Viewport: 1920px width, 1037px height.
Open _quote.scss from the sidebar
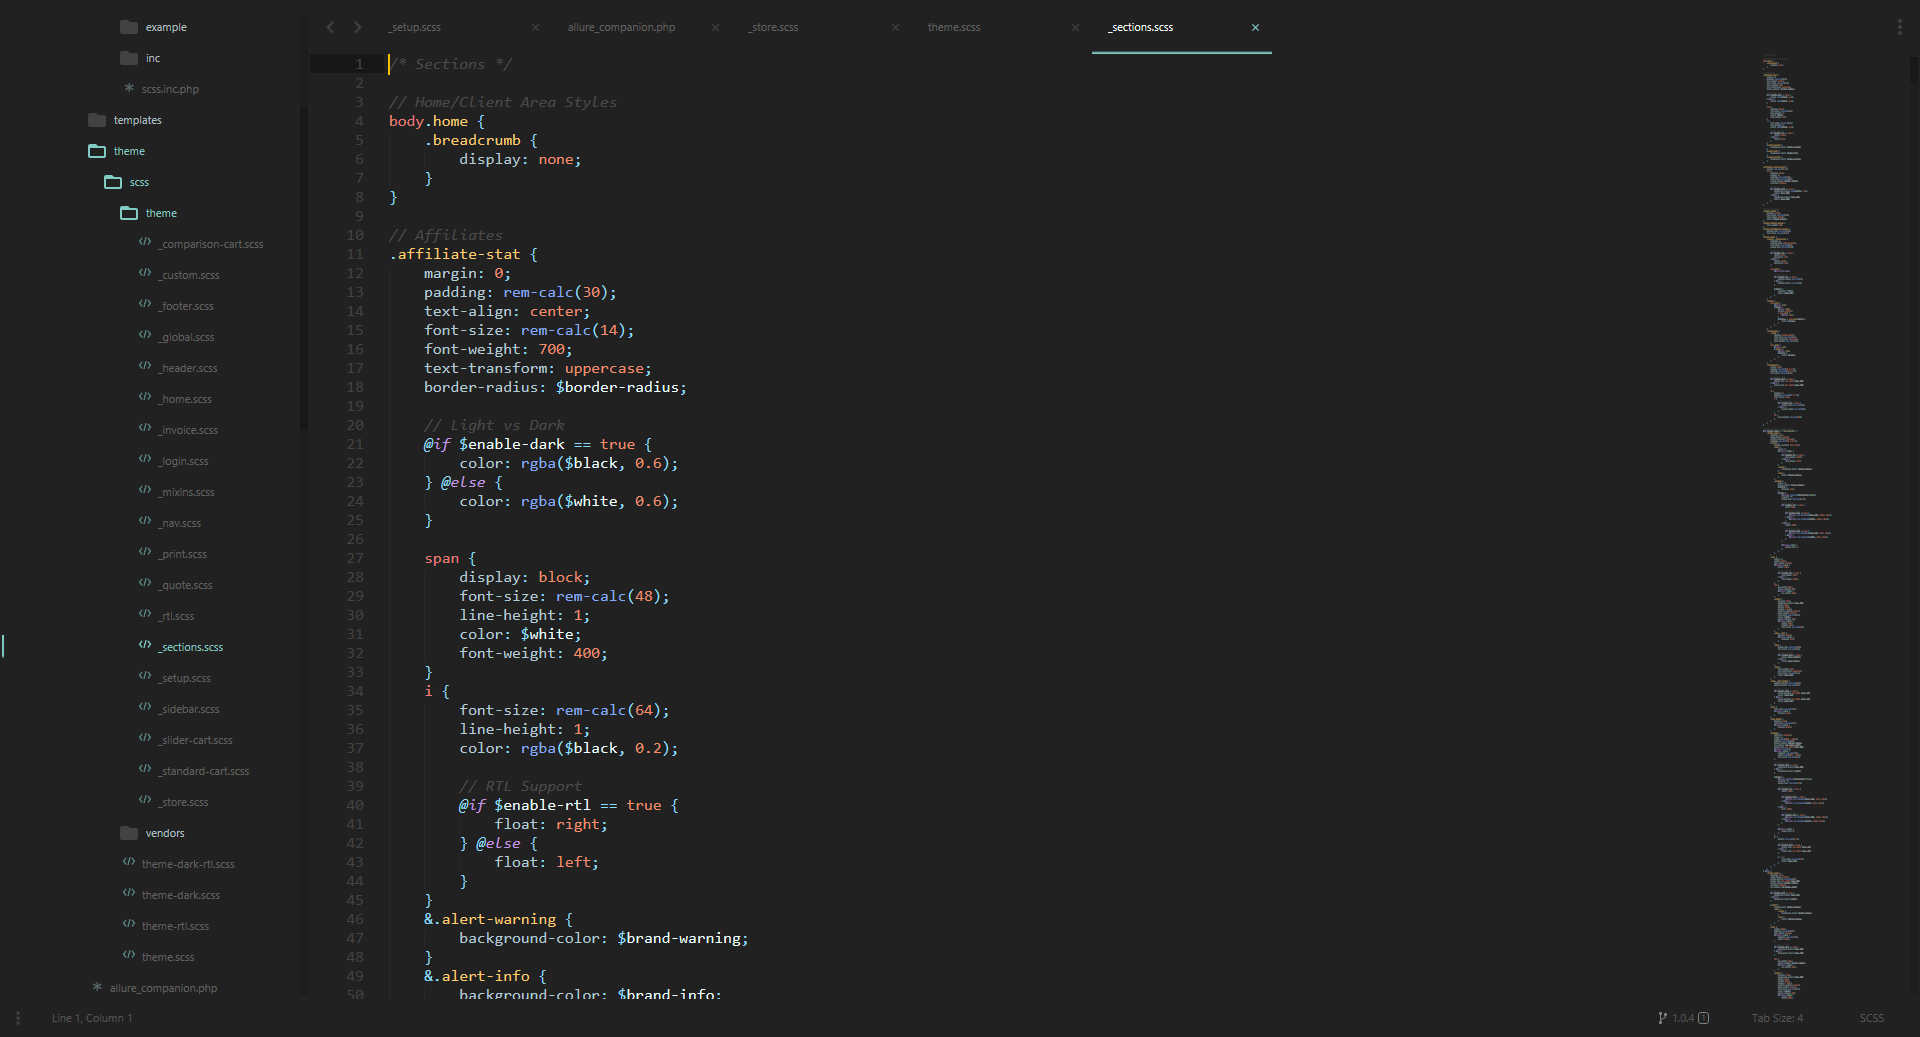point(186,585)
